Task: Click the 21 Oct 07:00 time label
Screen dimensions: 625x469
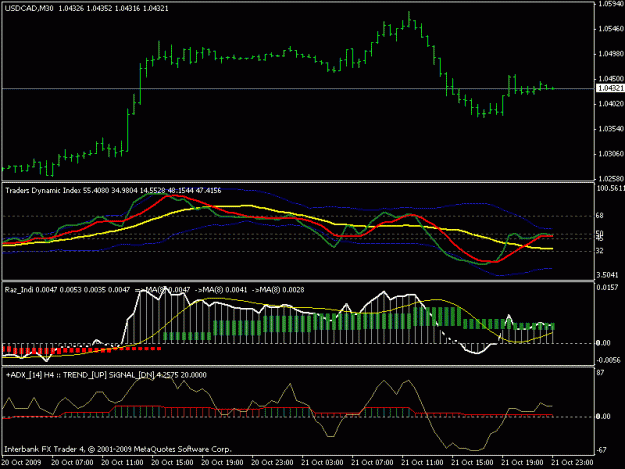Action: tap(372, 462)
